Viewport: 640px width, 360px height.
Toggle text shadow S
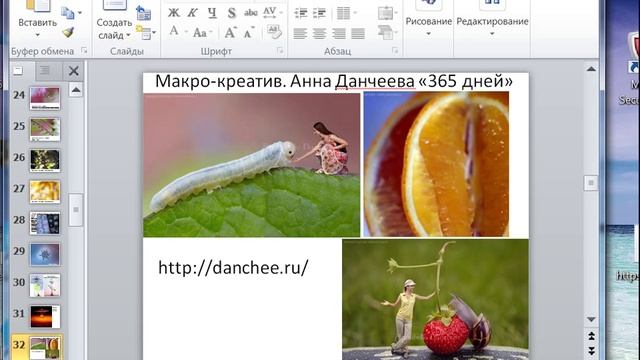coord(231,13)
